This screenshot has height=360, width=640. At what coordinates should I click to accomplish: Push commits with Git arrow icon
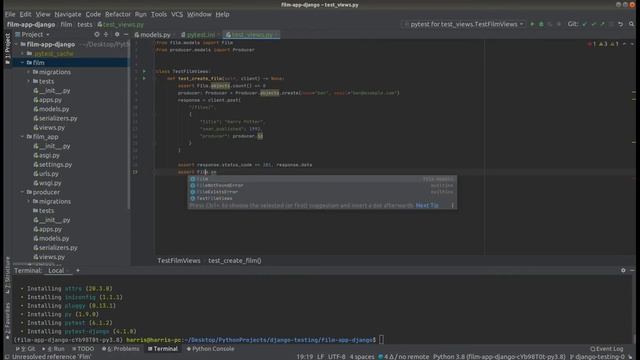pyautogui.click(x=602, y=24)
